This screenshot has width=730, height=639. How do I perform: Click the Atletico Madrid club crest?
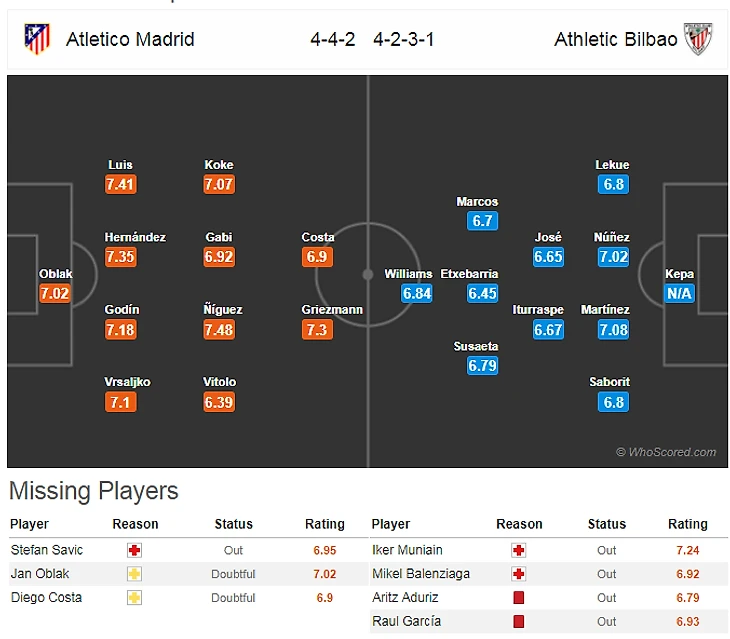tap(37, 40)
